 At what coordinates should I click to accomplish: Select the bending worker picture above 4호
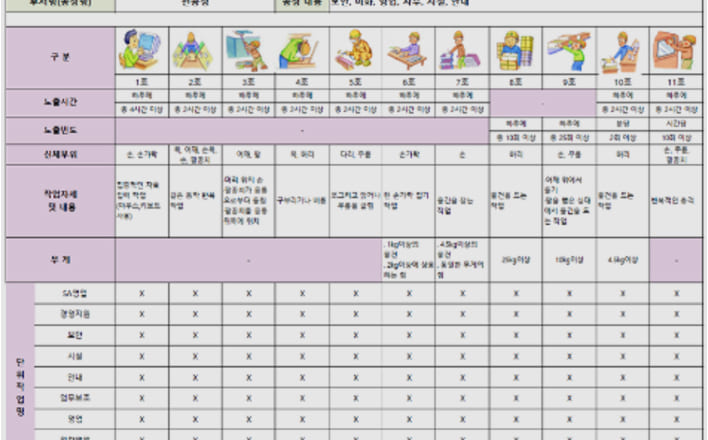(x=302, y=49)
